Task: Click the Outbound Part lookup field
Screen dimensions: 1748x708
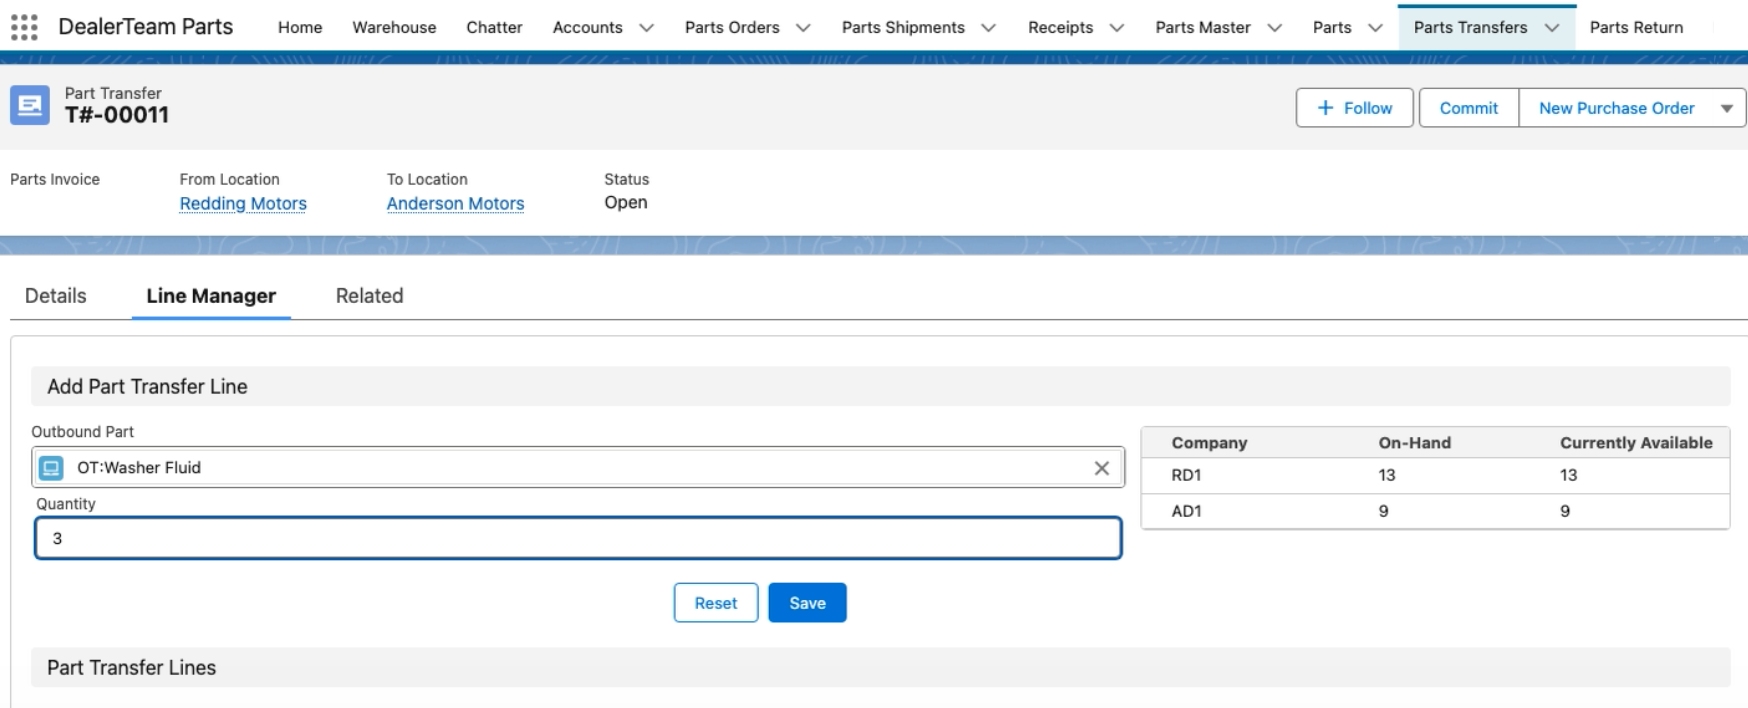Action: [x=578, y=467]
